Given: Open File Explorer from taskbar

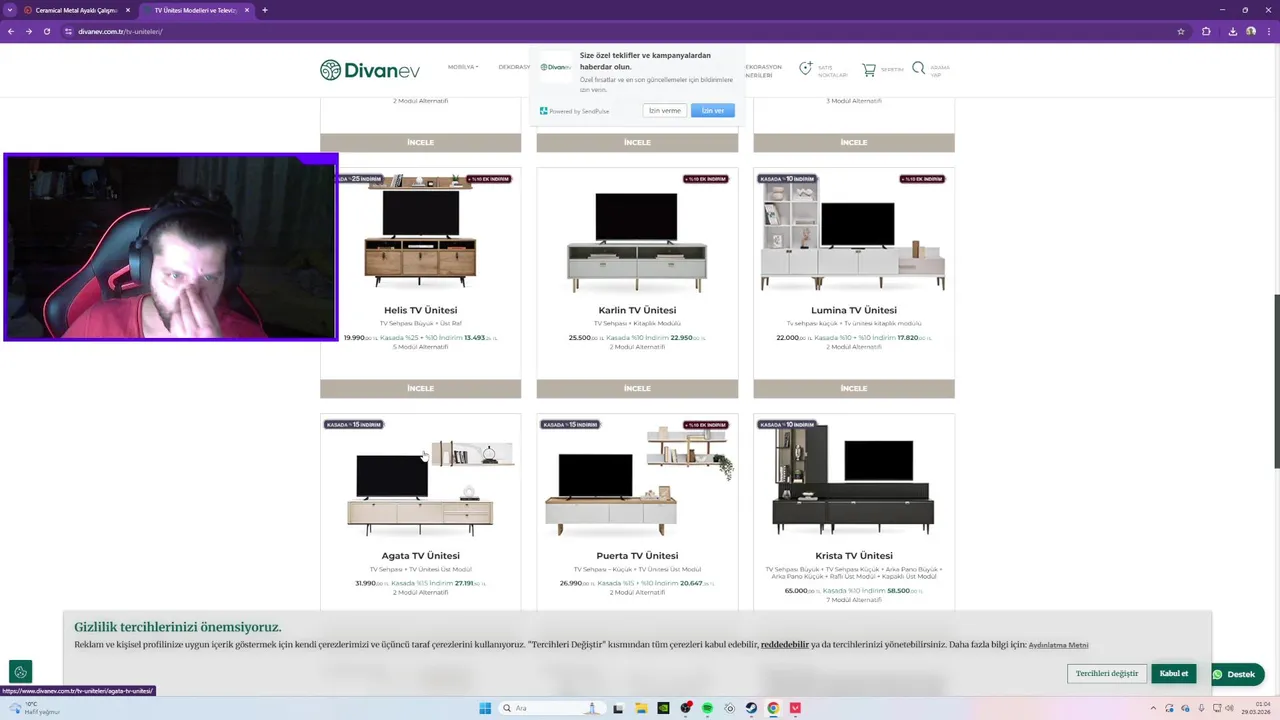Looking at the screenshot, I should (x=641, y=708).
